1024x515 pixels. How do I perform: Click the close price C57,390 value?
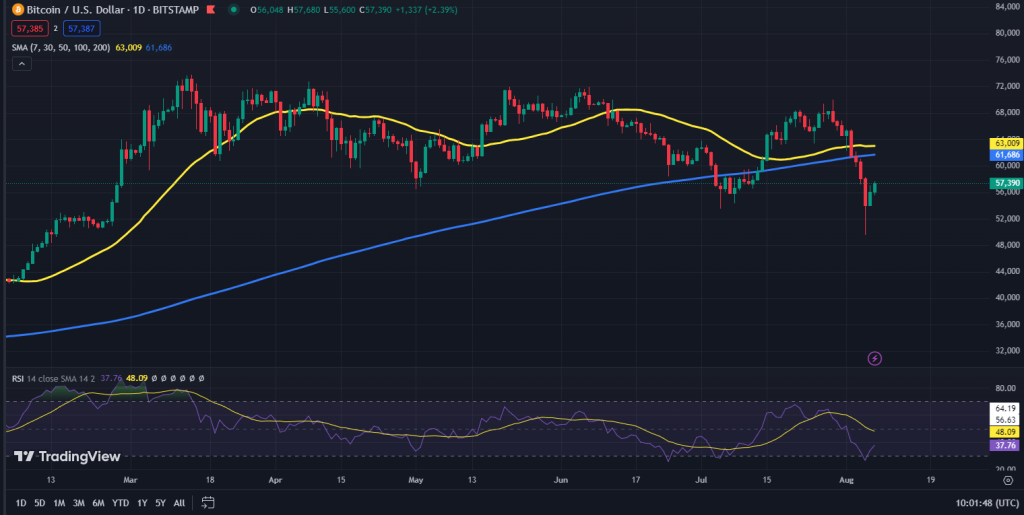point(375,10)
